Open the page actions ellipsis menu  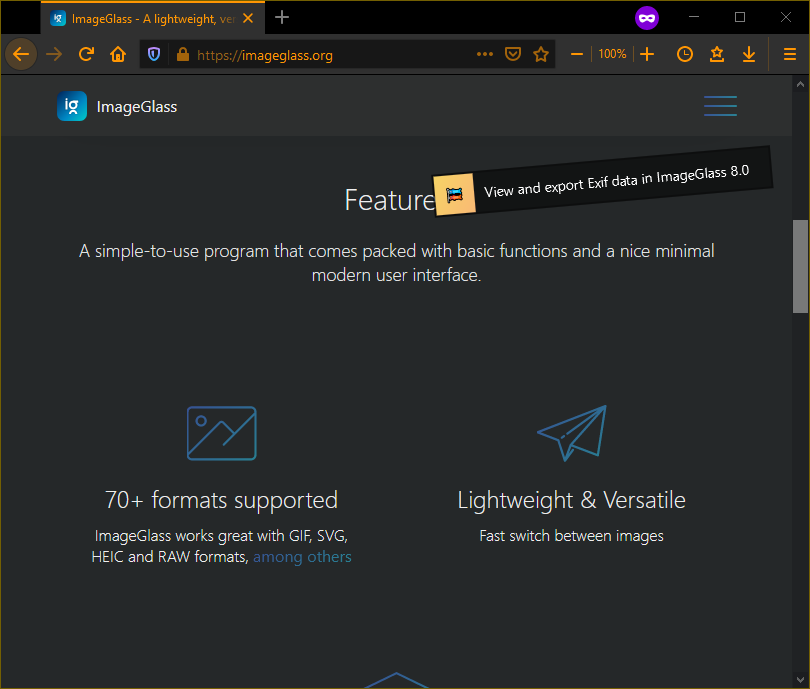coord(485,54)
